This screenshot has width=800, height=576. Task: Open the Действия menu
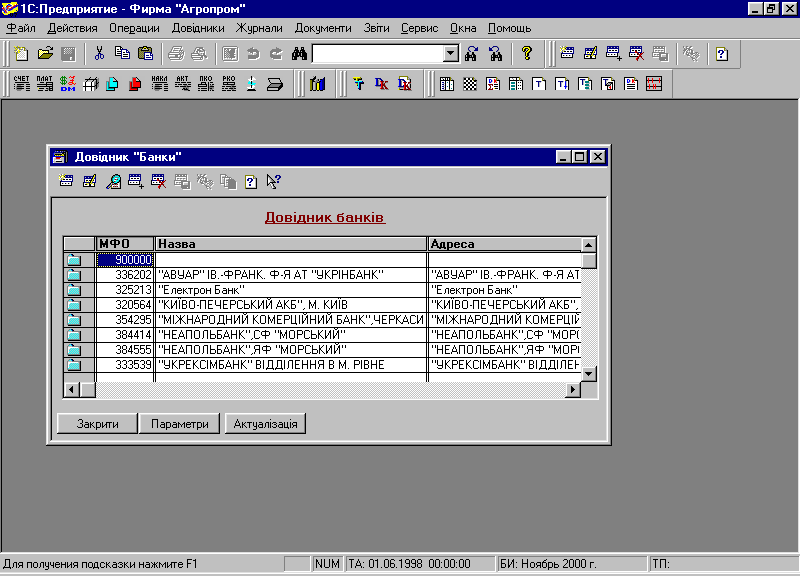72,28
